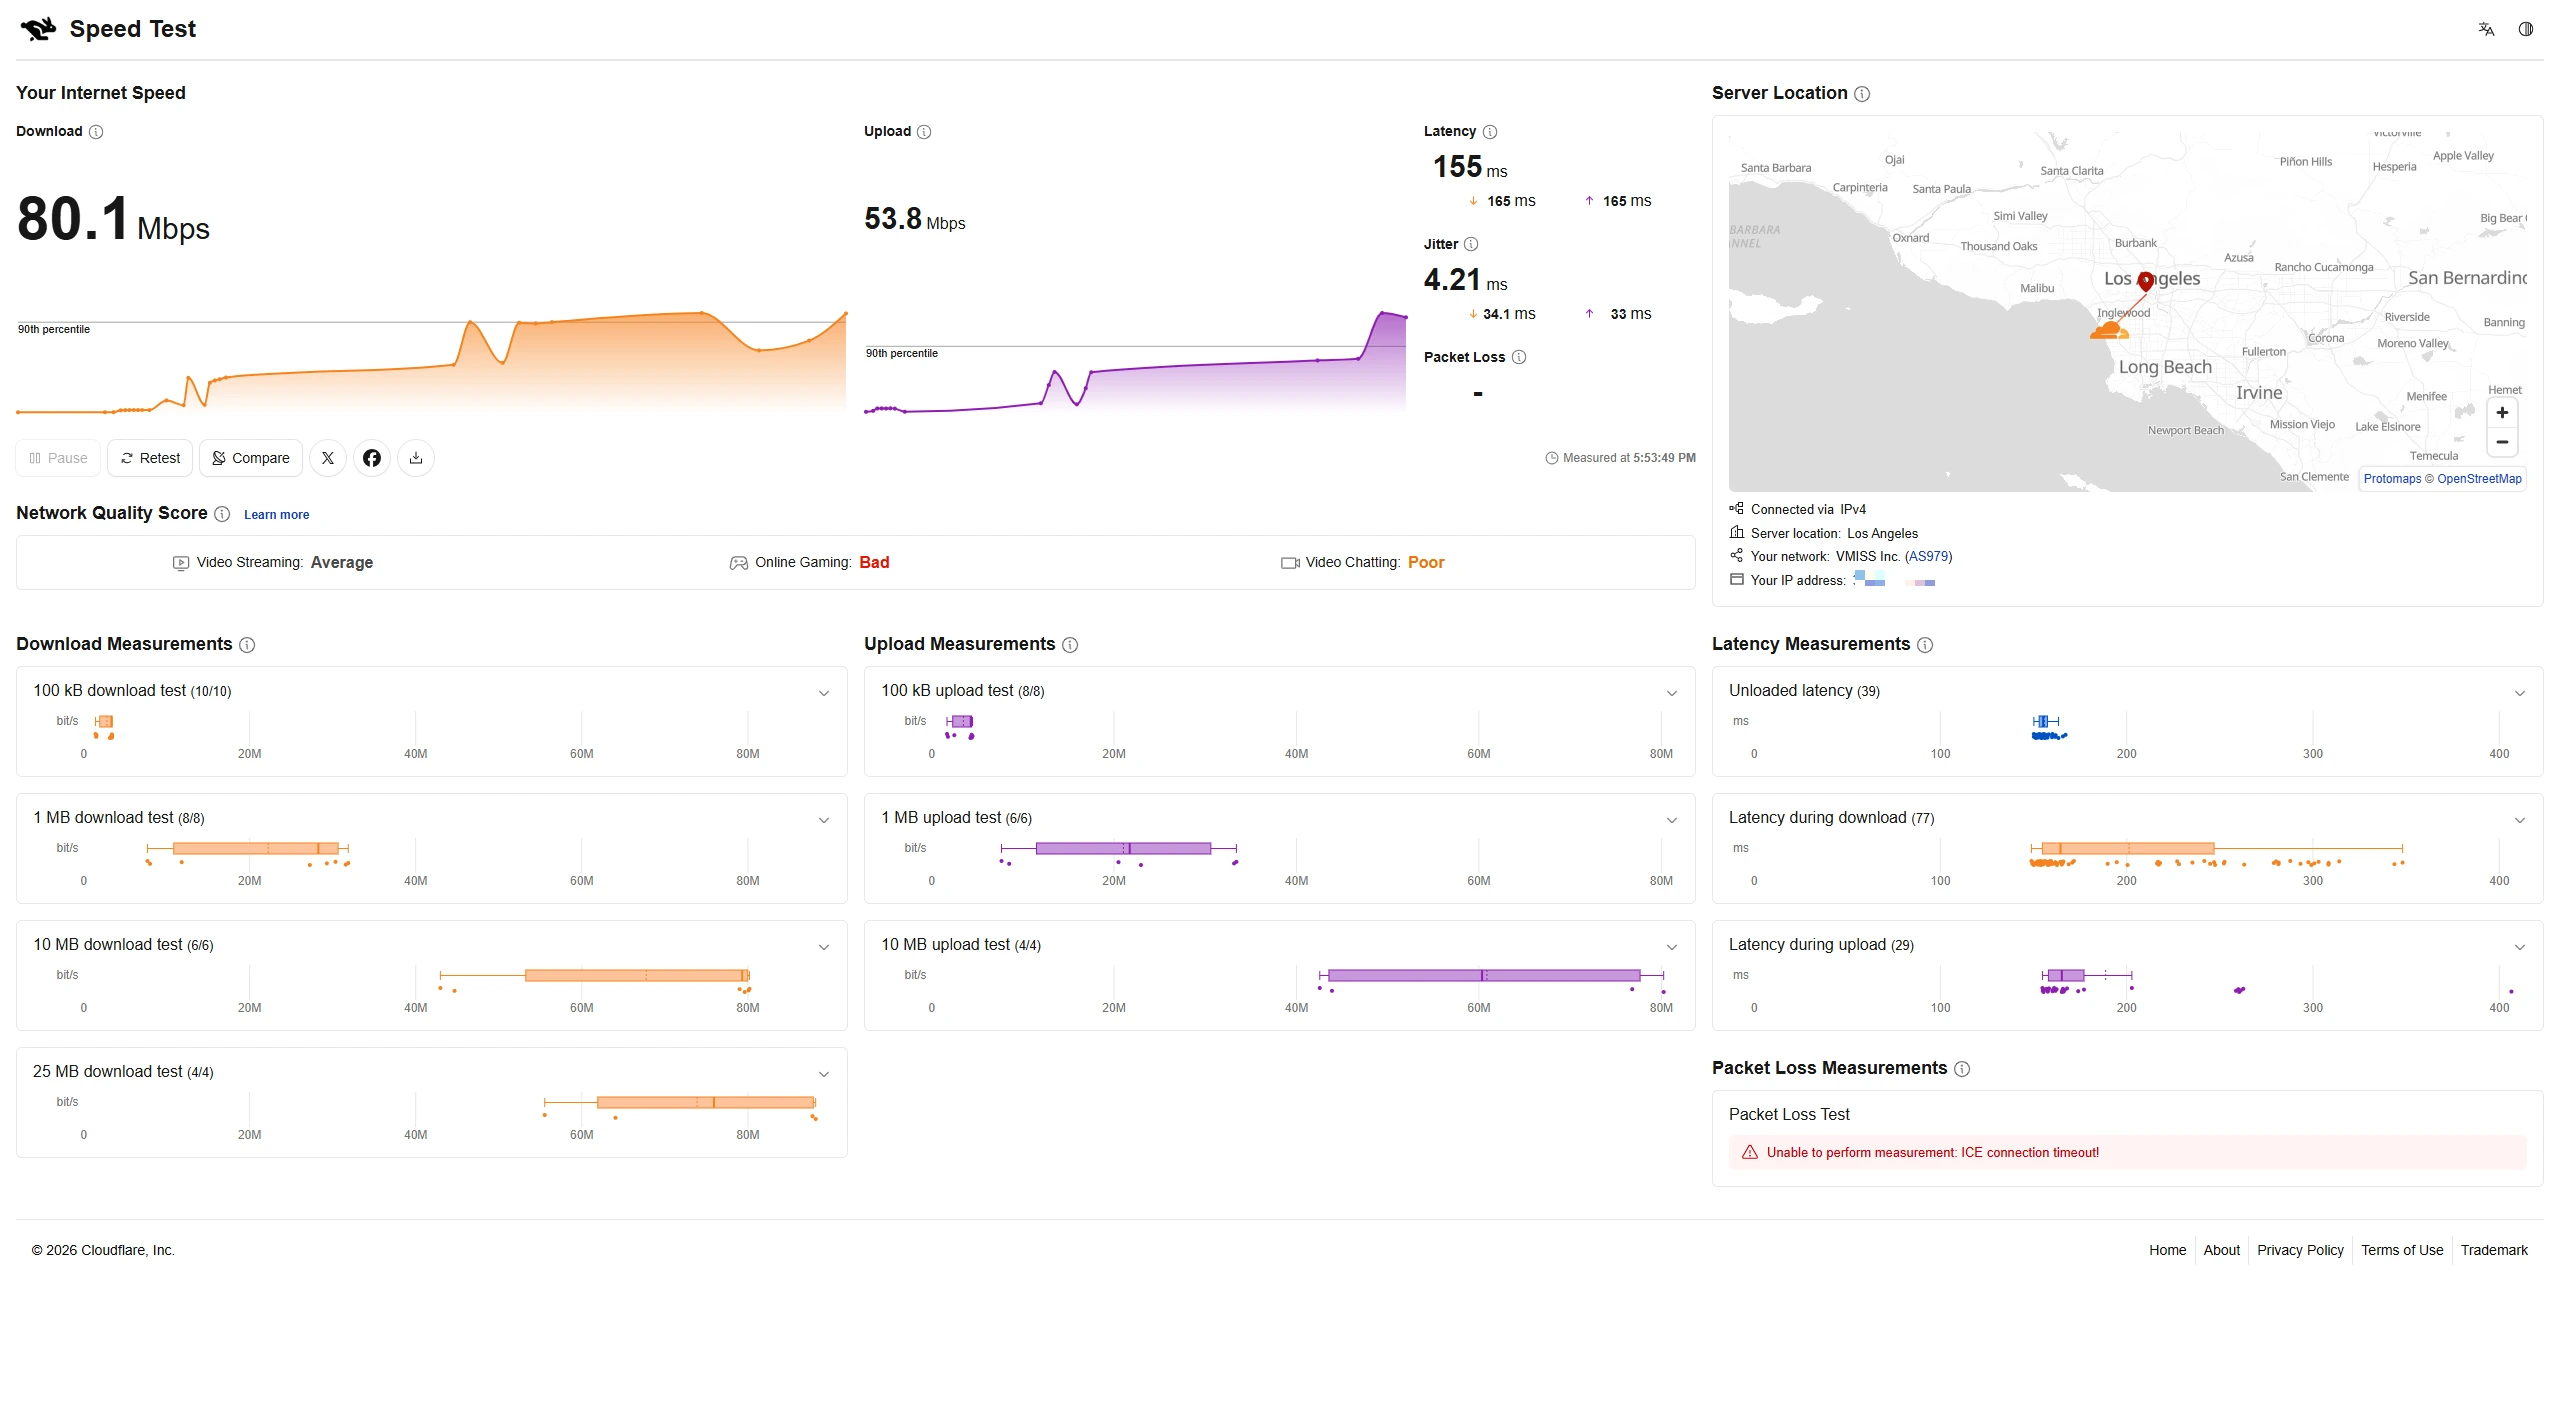
Task: Click the Packet Loss Measurements info icon
Action: click(x=1962, y=1069)
